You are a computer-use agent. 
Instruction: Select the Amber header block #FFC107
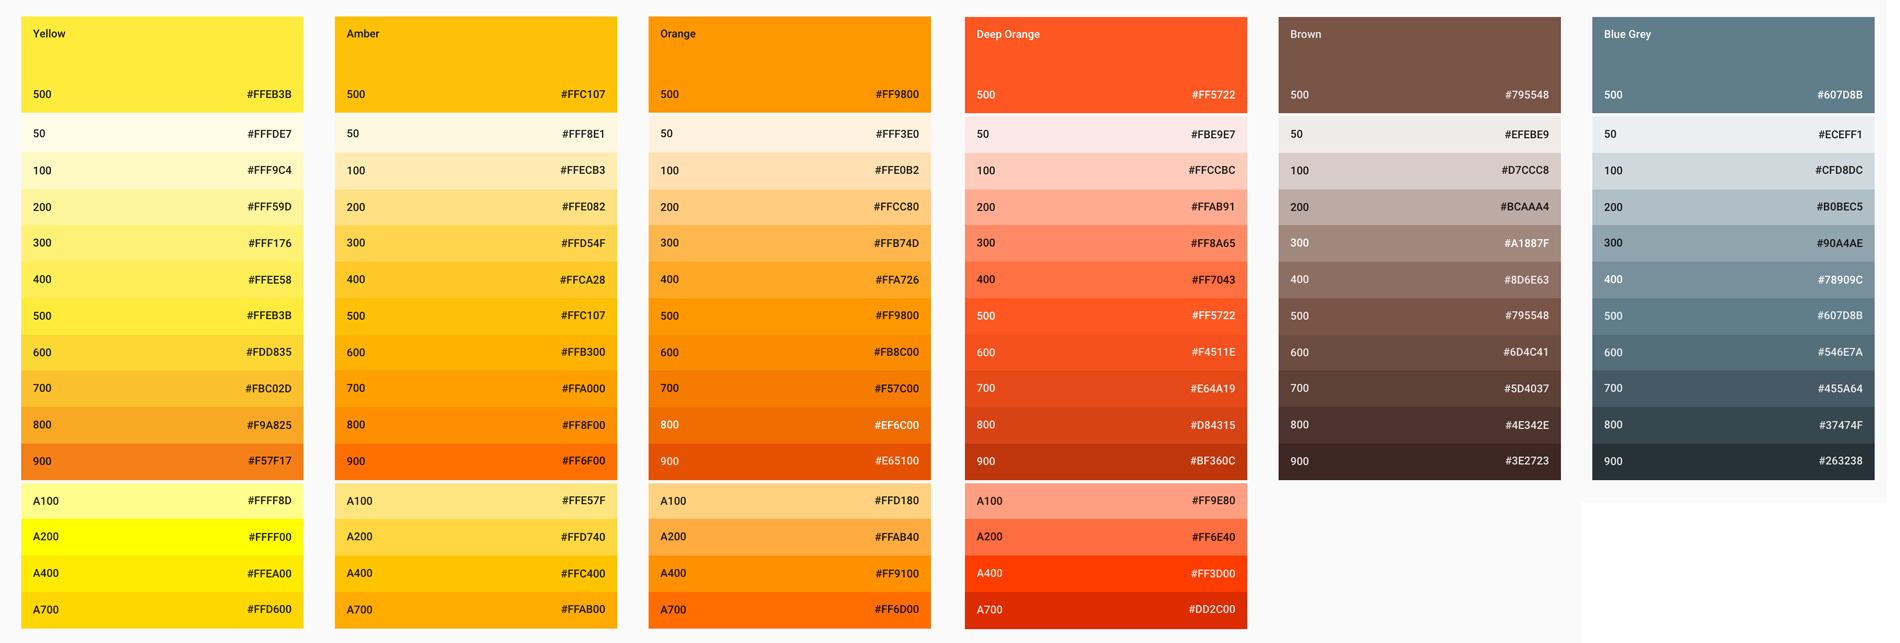coord(476,64)
